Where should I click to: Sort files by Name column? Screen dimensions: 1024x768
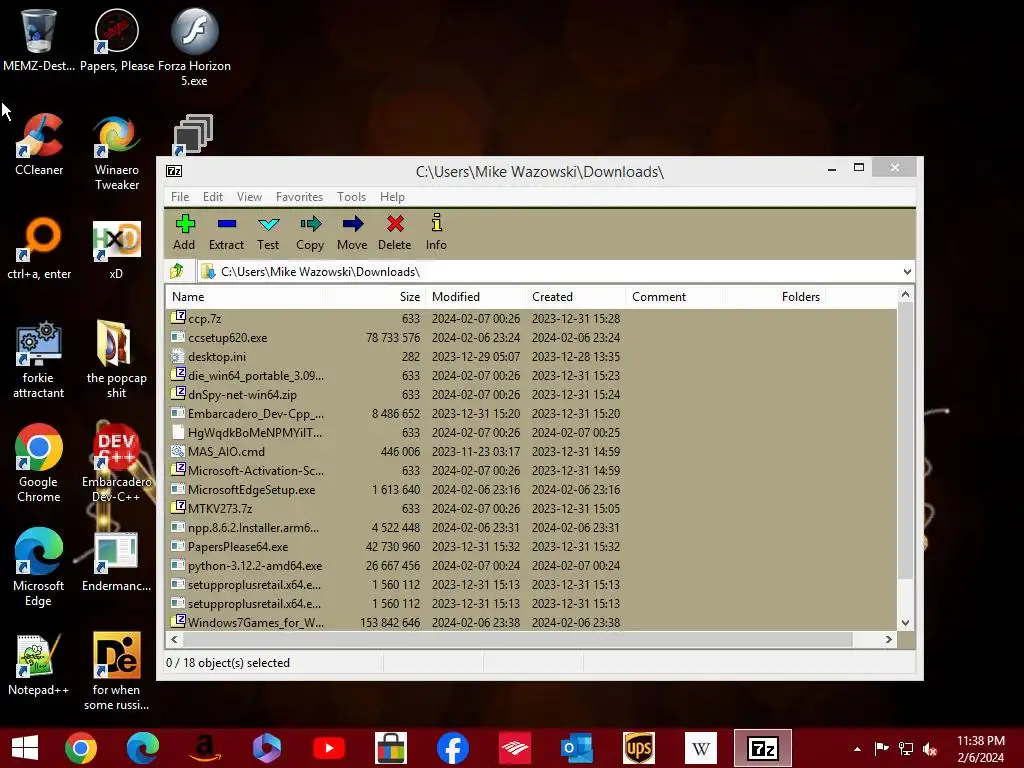[246, 296]
